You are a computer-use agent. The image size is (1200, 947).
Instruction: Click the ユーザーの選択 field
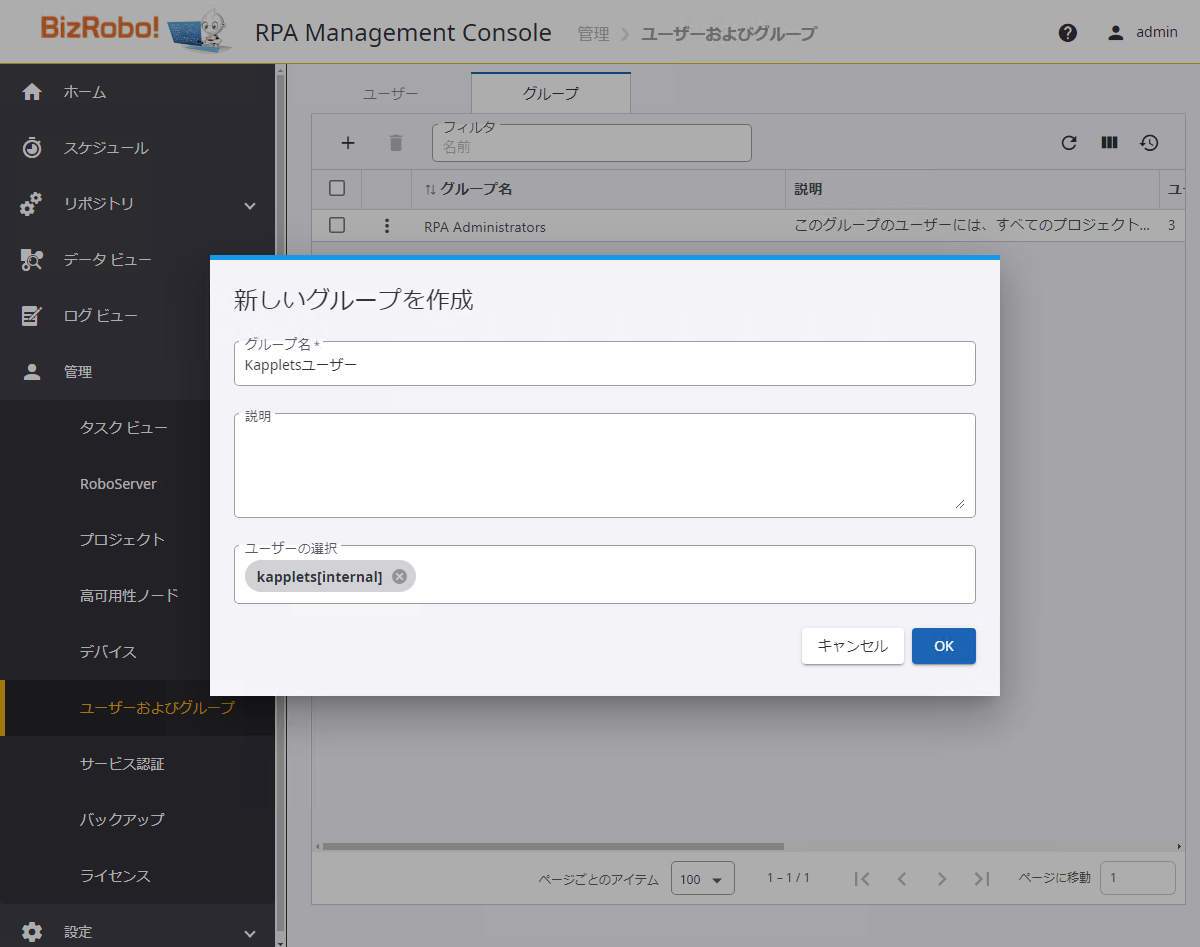[605, 575]
